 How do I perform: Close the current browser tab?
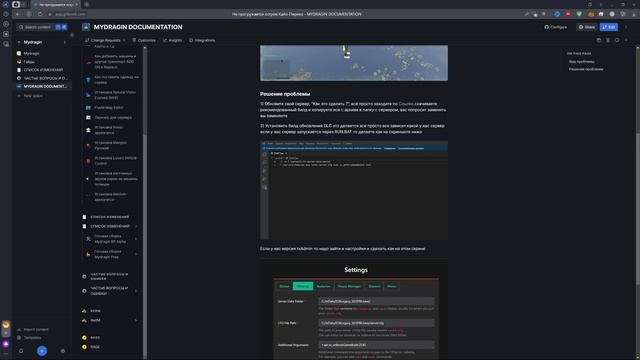coord(77,4)
